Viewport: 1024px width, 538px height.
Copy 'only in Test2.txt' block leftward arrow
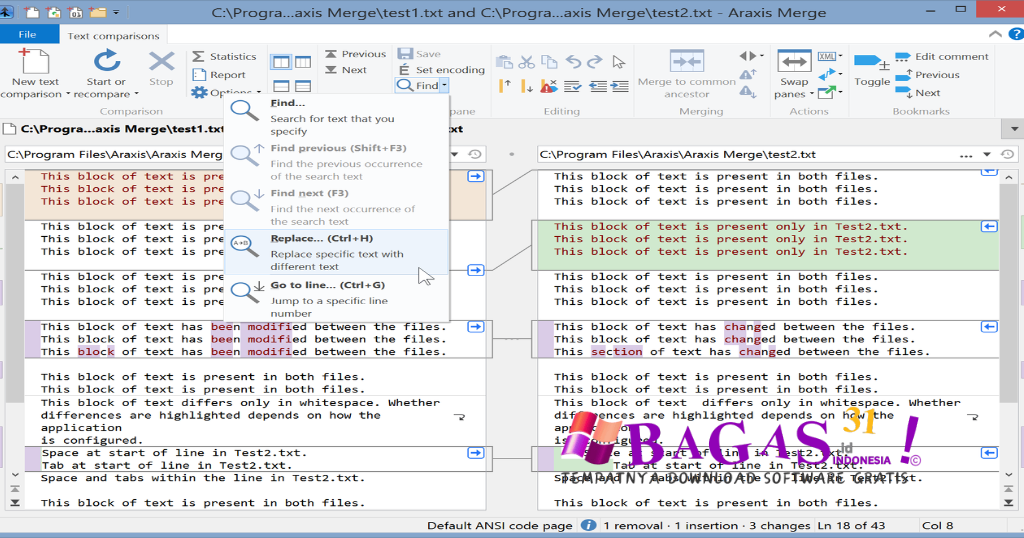(x=989, y=227)
